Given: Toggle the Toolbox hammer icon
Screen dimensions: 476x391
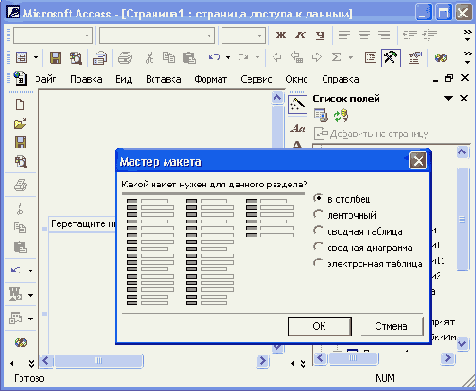Looking at the screenshot, I should point(390,58).
